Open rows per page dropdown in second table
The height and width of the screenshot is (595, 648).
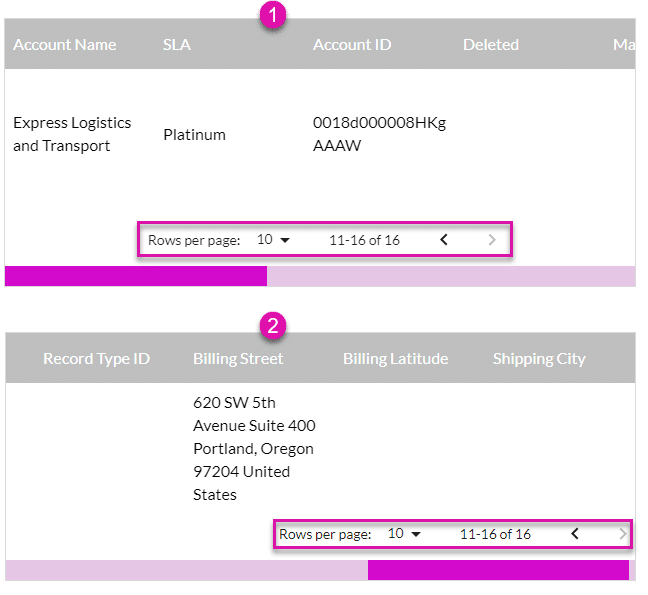click(x=404, y=534)
